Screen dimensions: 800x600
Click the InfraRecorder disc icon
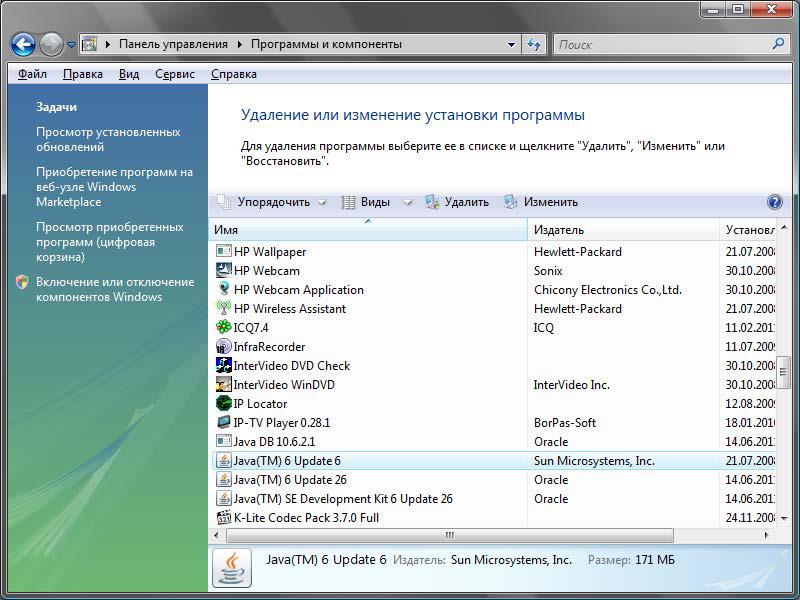(224, 346)
